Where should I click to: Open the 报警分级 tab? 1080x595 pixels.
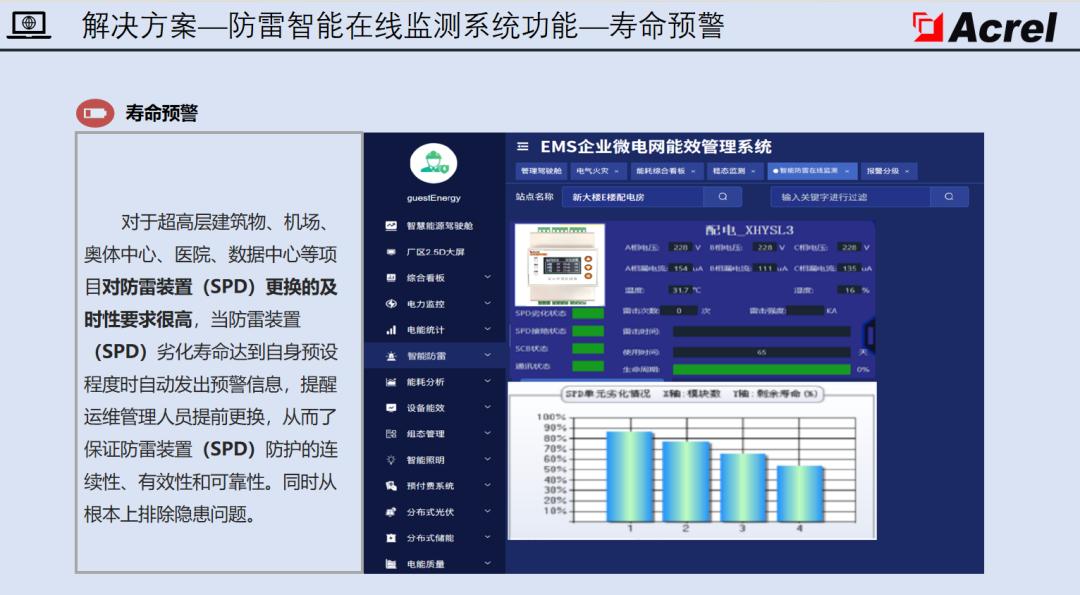pos(889,171)
